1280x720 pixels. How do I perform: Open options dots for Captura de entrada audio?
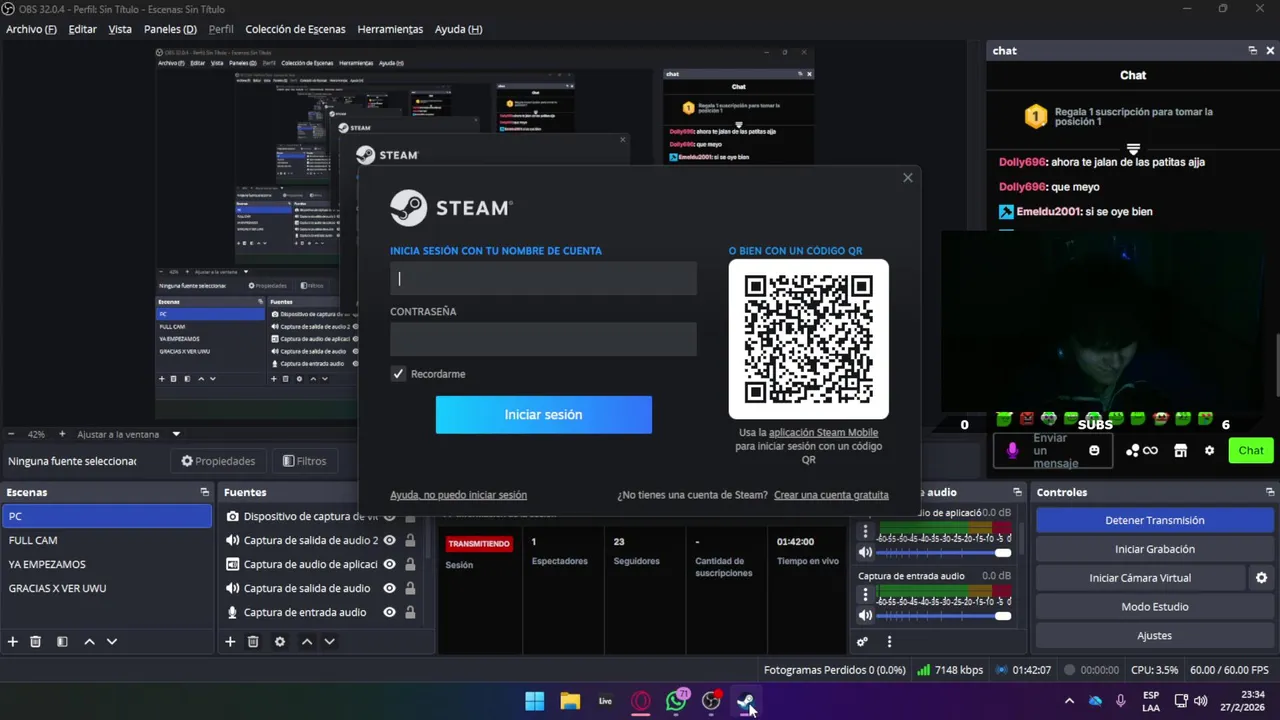(866, 594)
